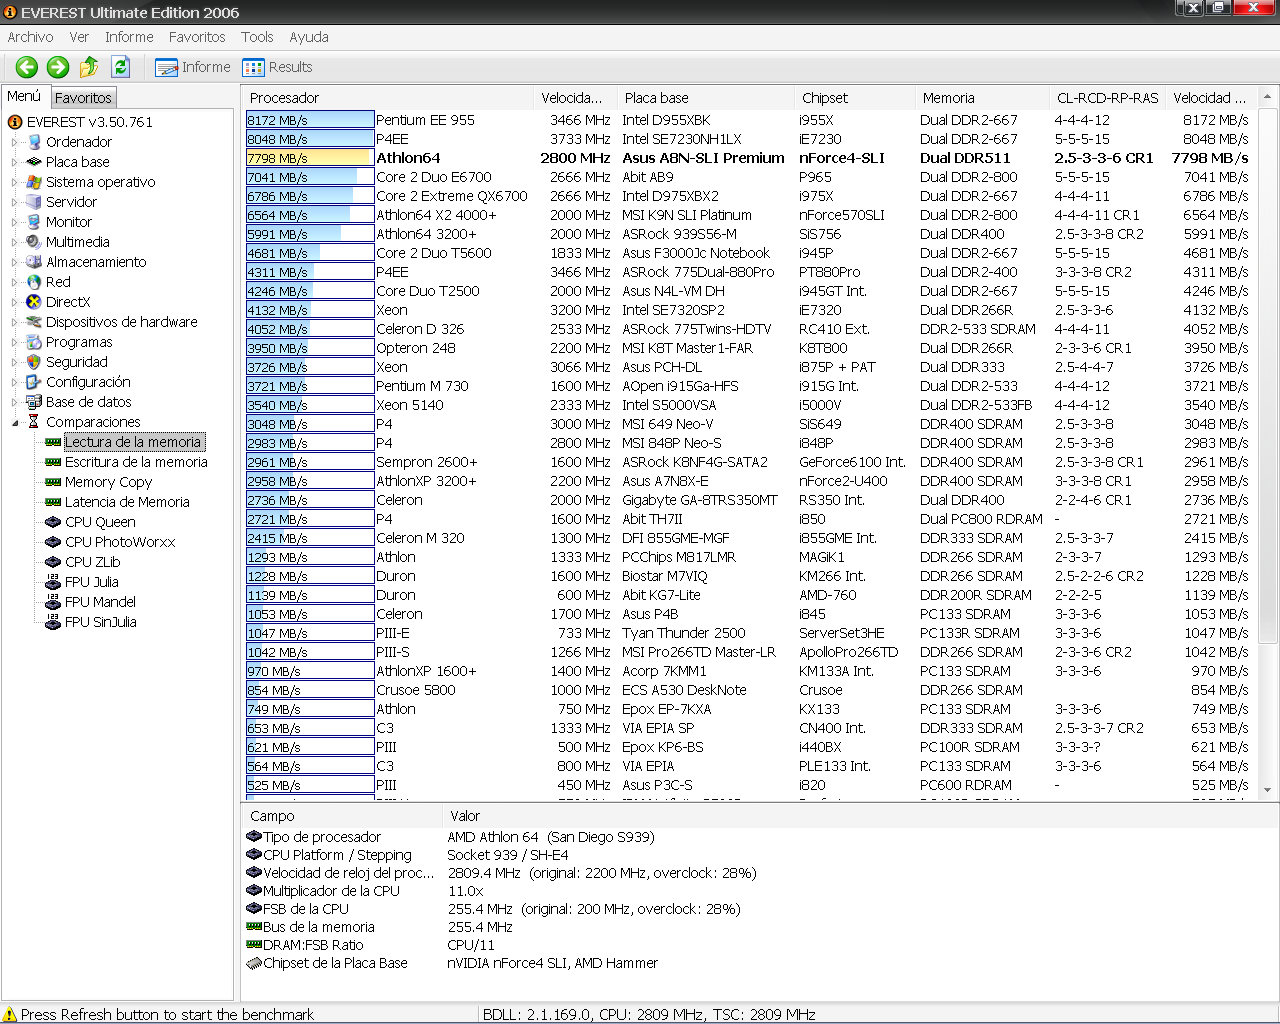
Task: Open the Tools menu
Action: tap(257, 37)
